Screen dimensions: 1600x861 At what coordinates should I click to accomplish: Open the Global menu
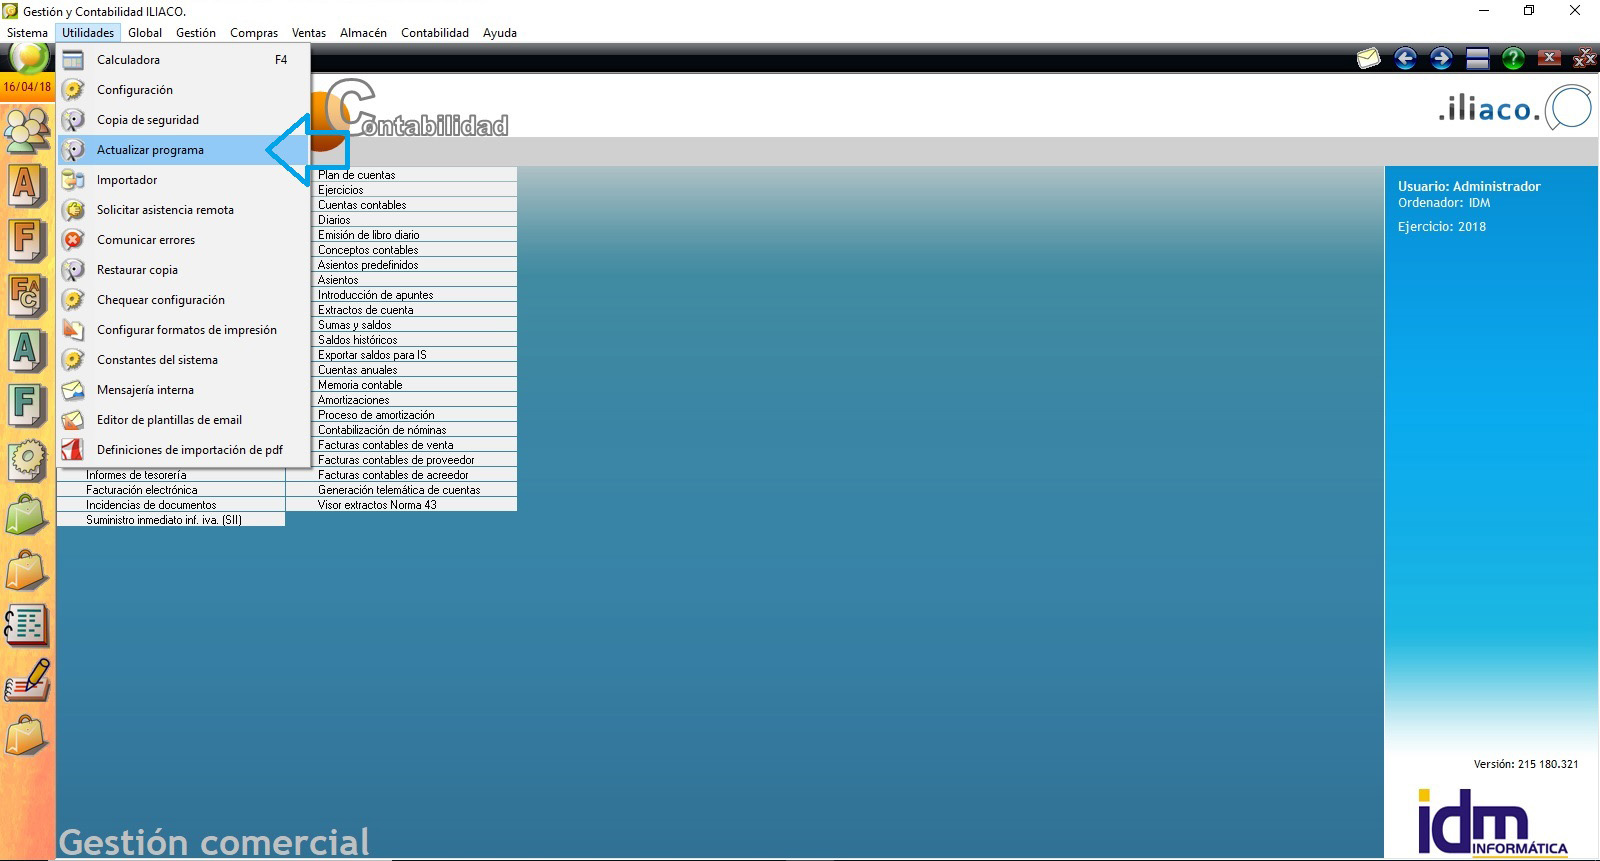tap(145, 33)
